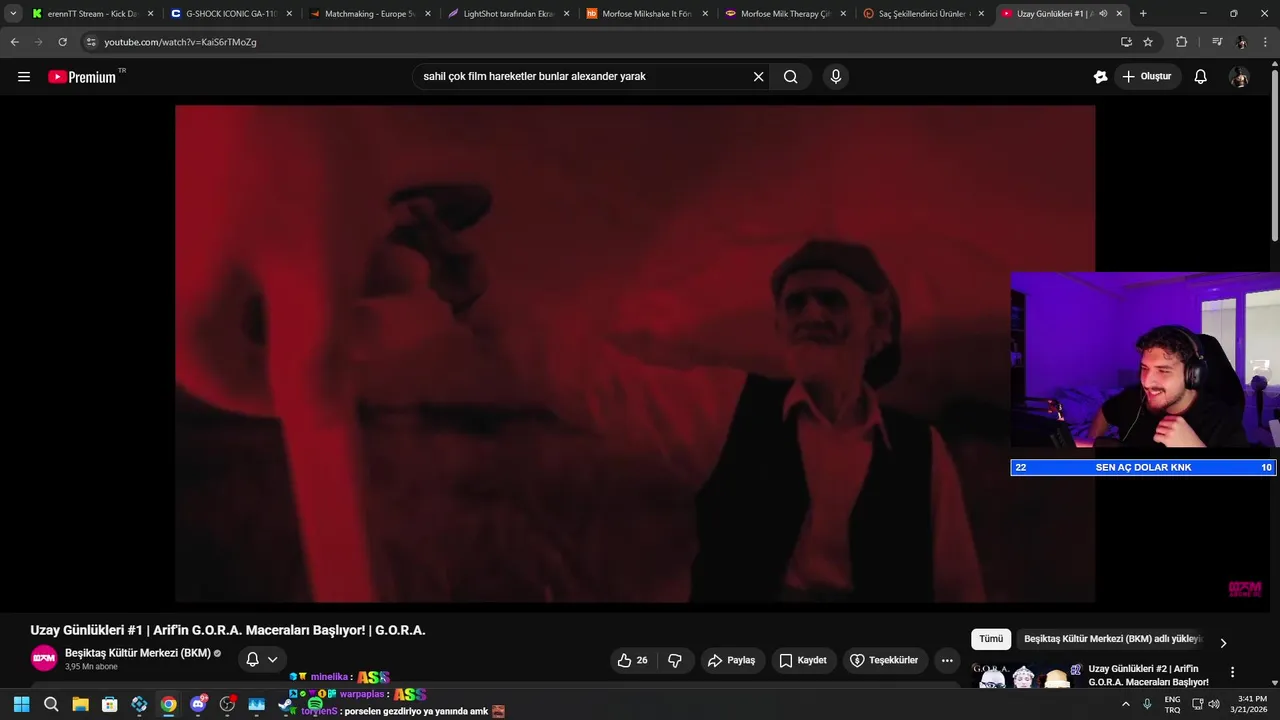
Task: Select Beşiktaş Kültür Merkezi uploader chip
Action: [1112, 639]
